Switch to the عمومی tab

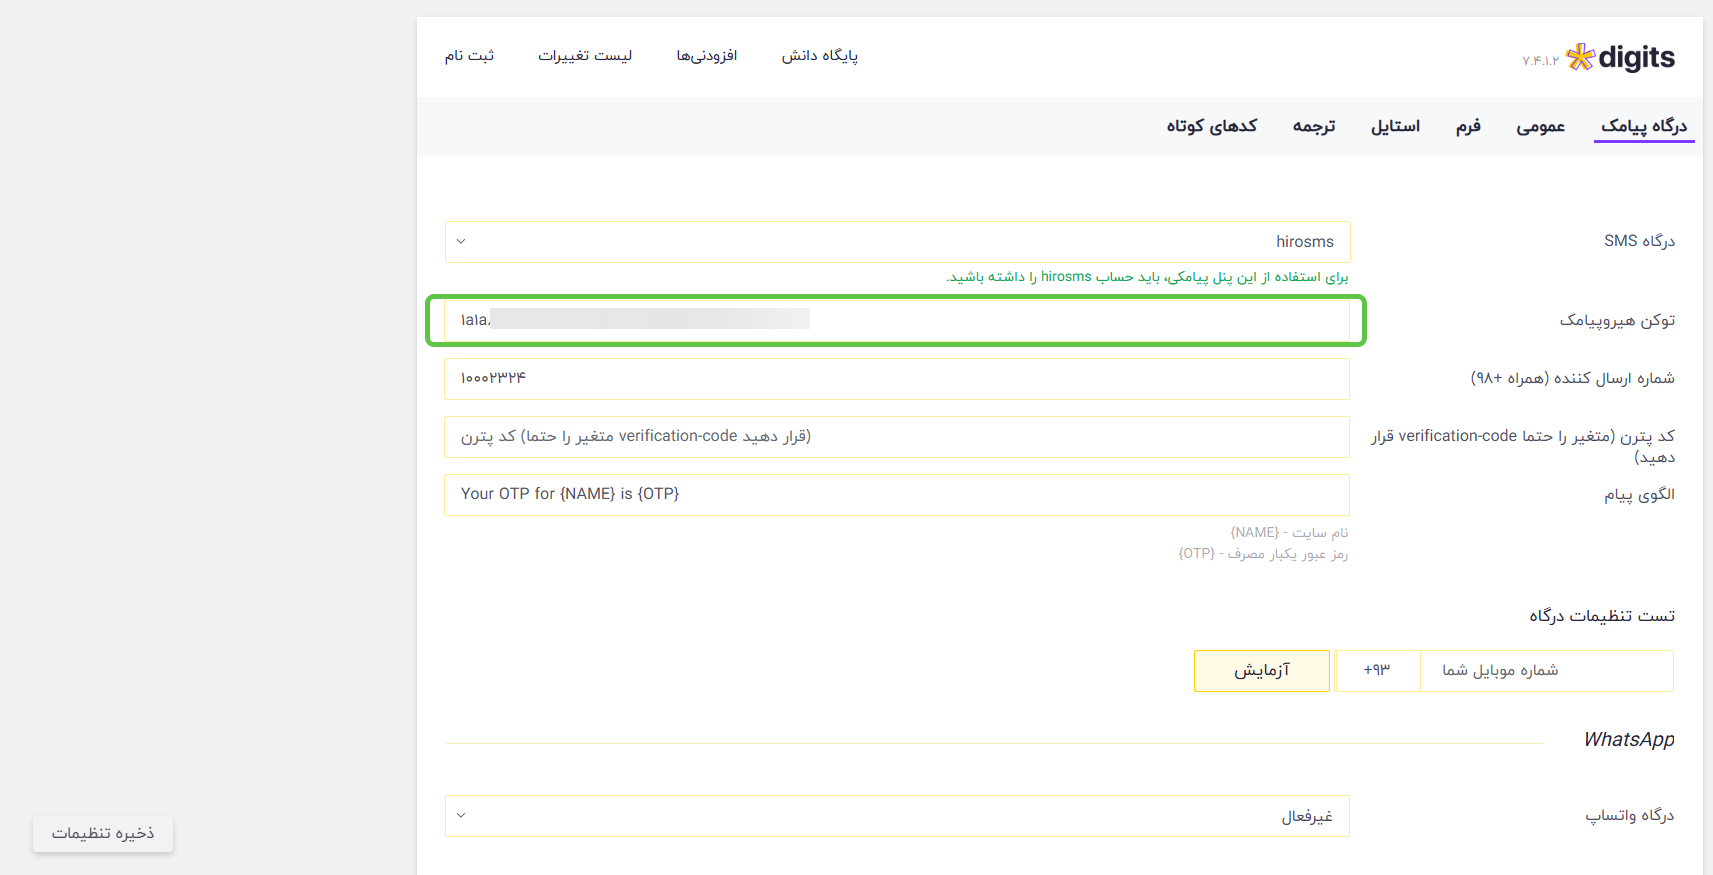[x=1541, y=126]
